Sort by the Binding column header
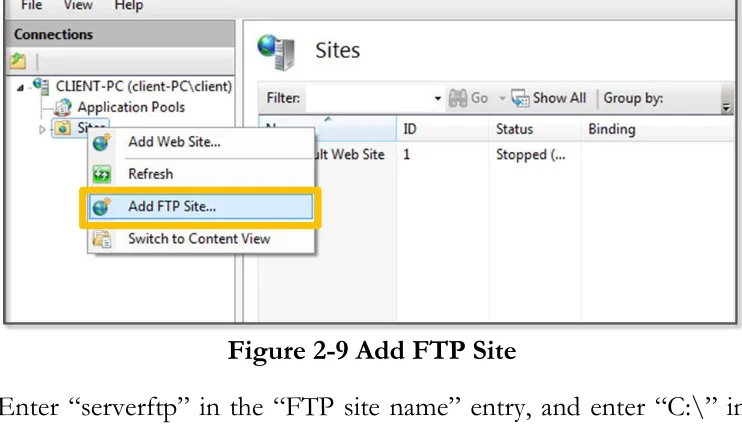This screenshot has height=428, width=742. [x=658, y=129]
